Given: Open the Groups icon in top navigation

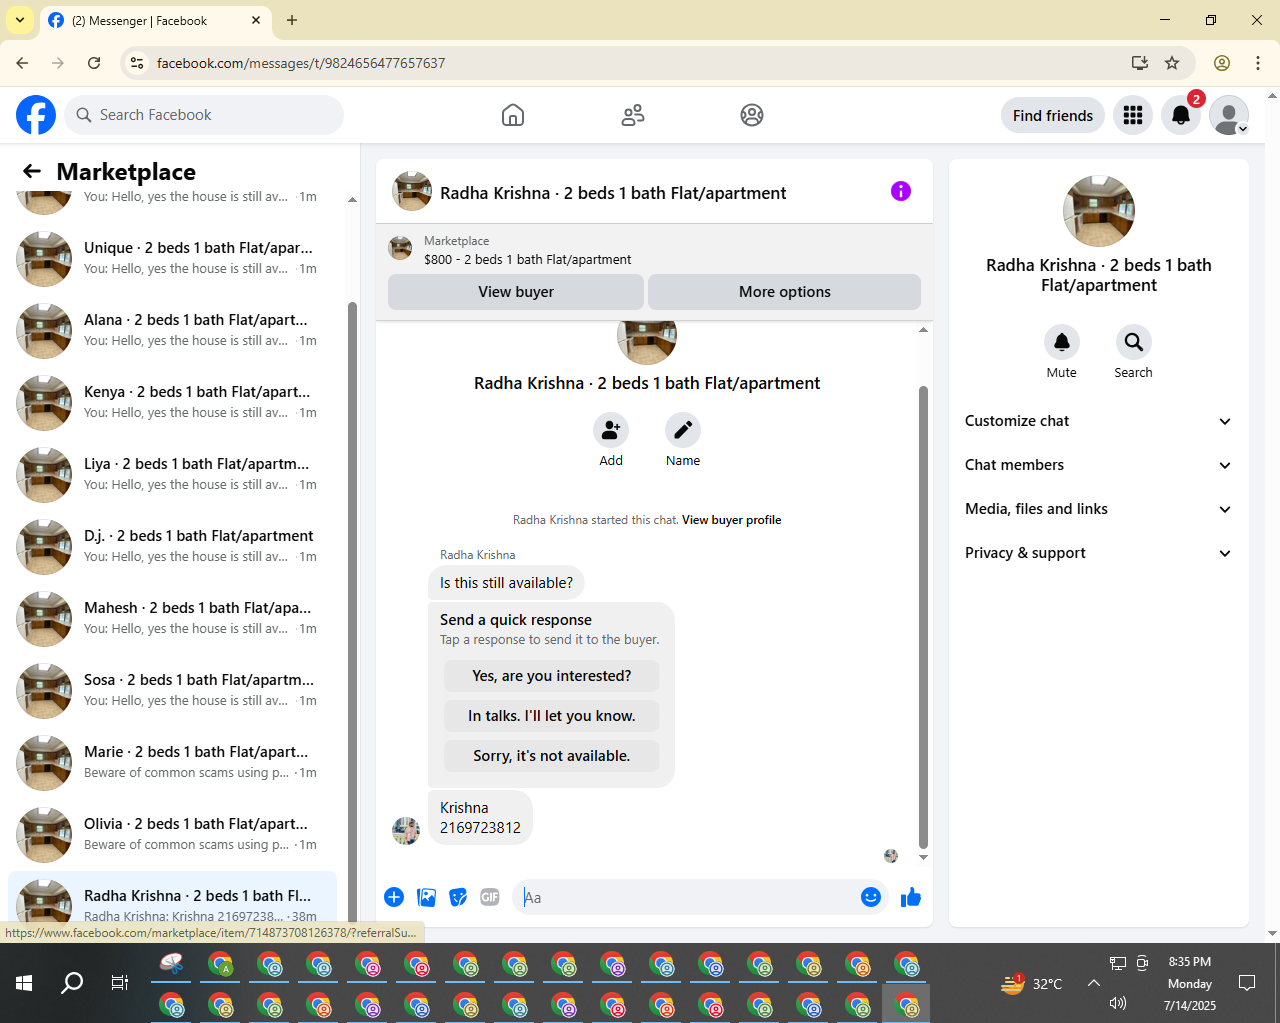Looking at the screenshot, I should click(752, 115).
